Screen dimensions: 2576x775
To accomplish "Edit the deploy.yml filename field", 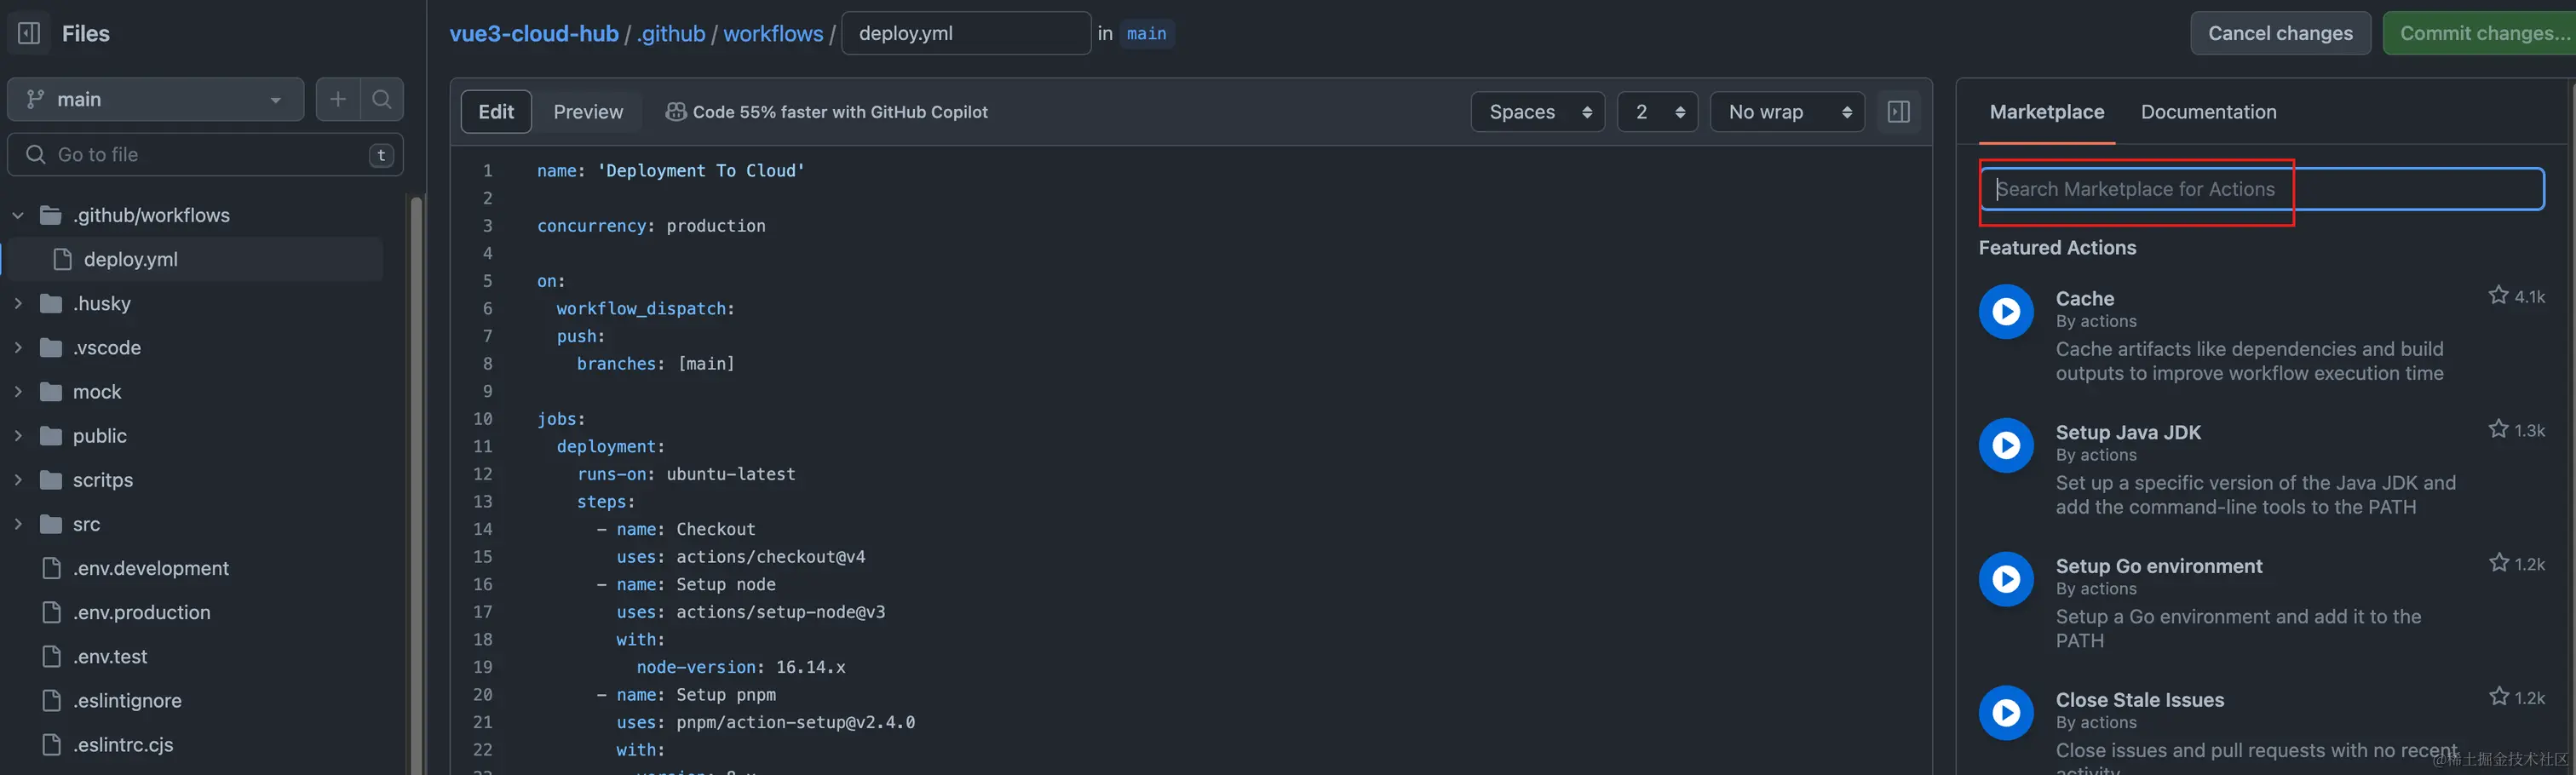I will (x=966, y=33).
